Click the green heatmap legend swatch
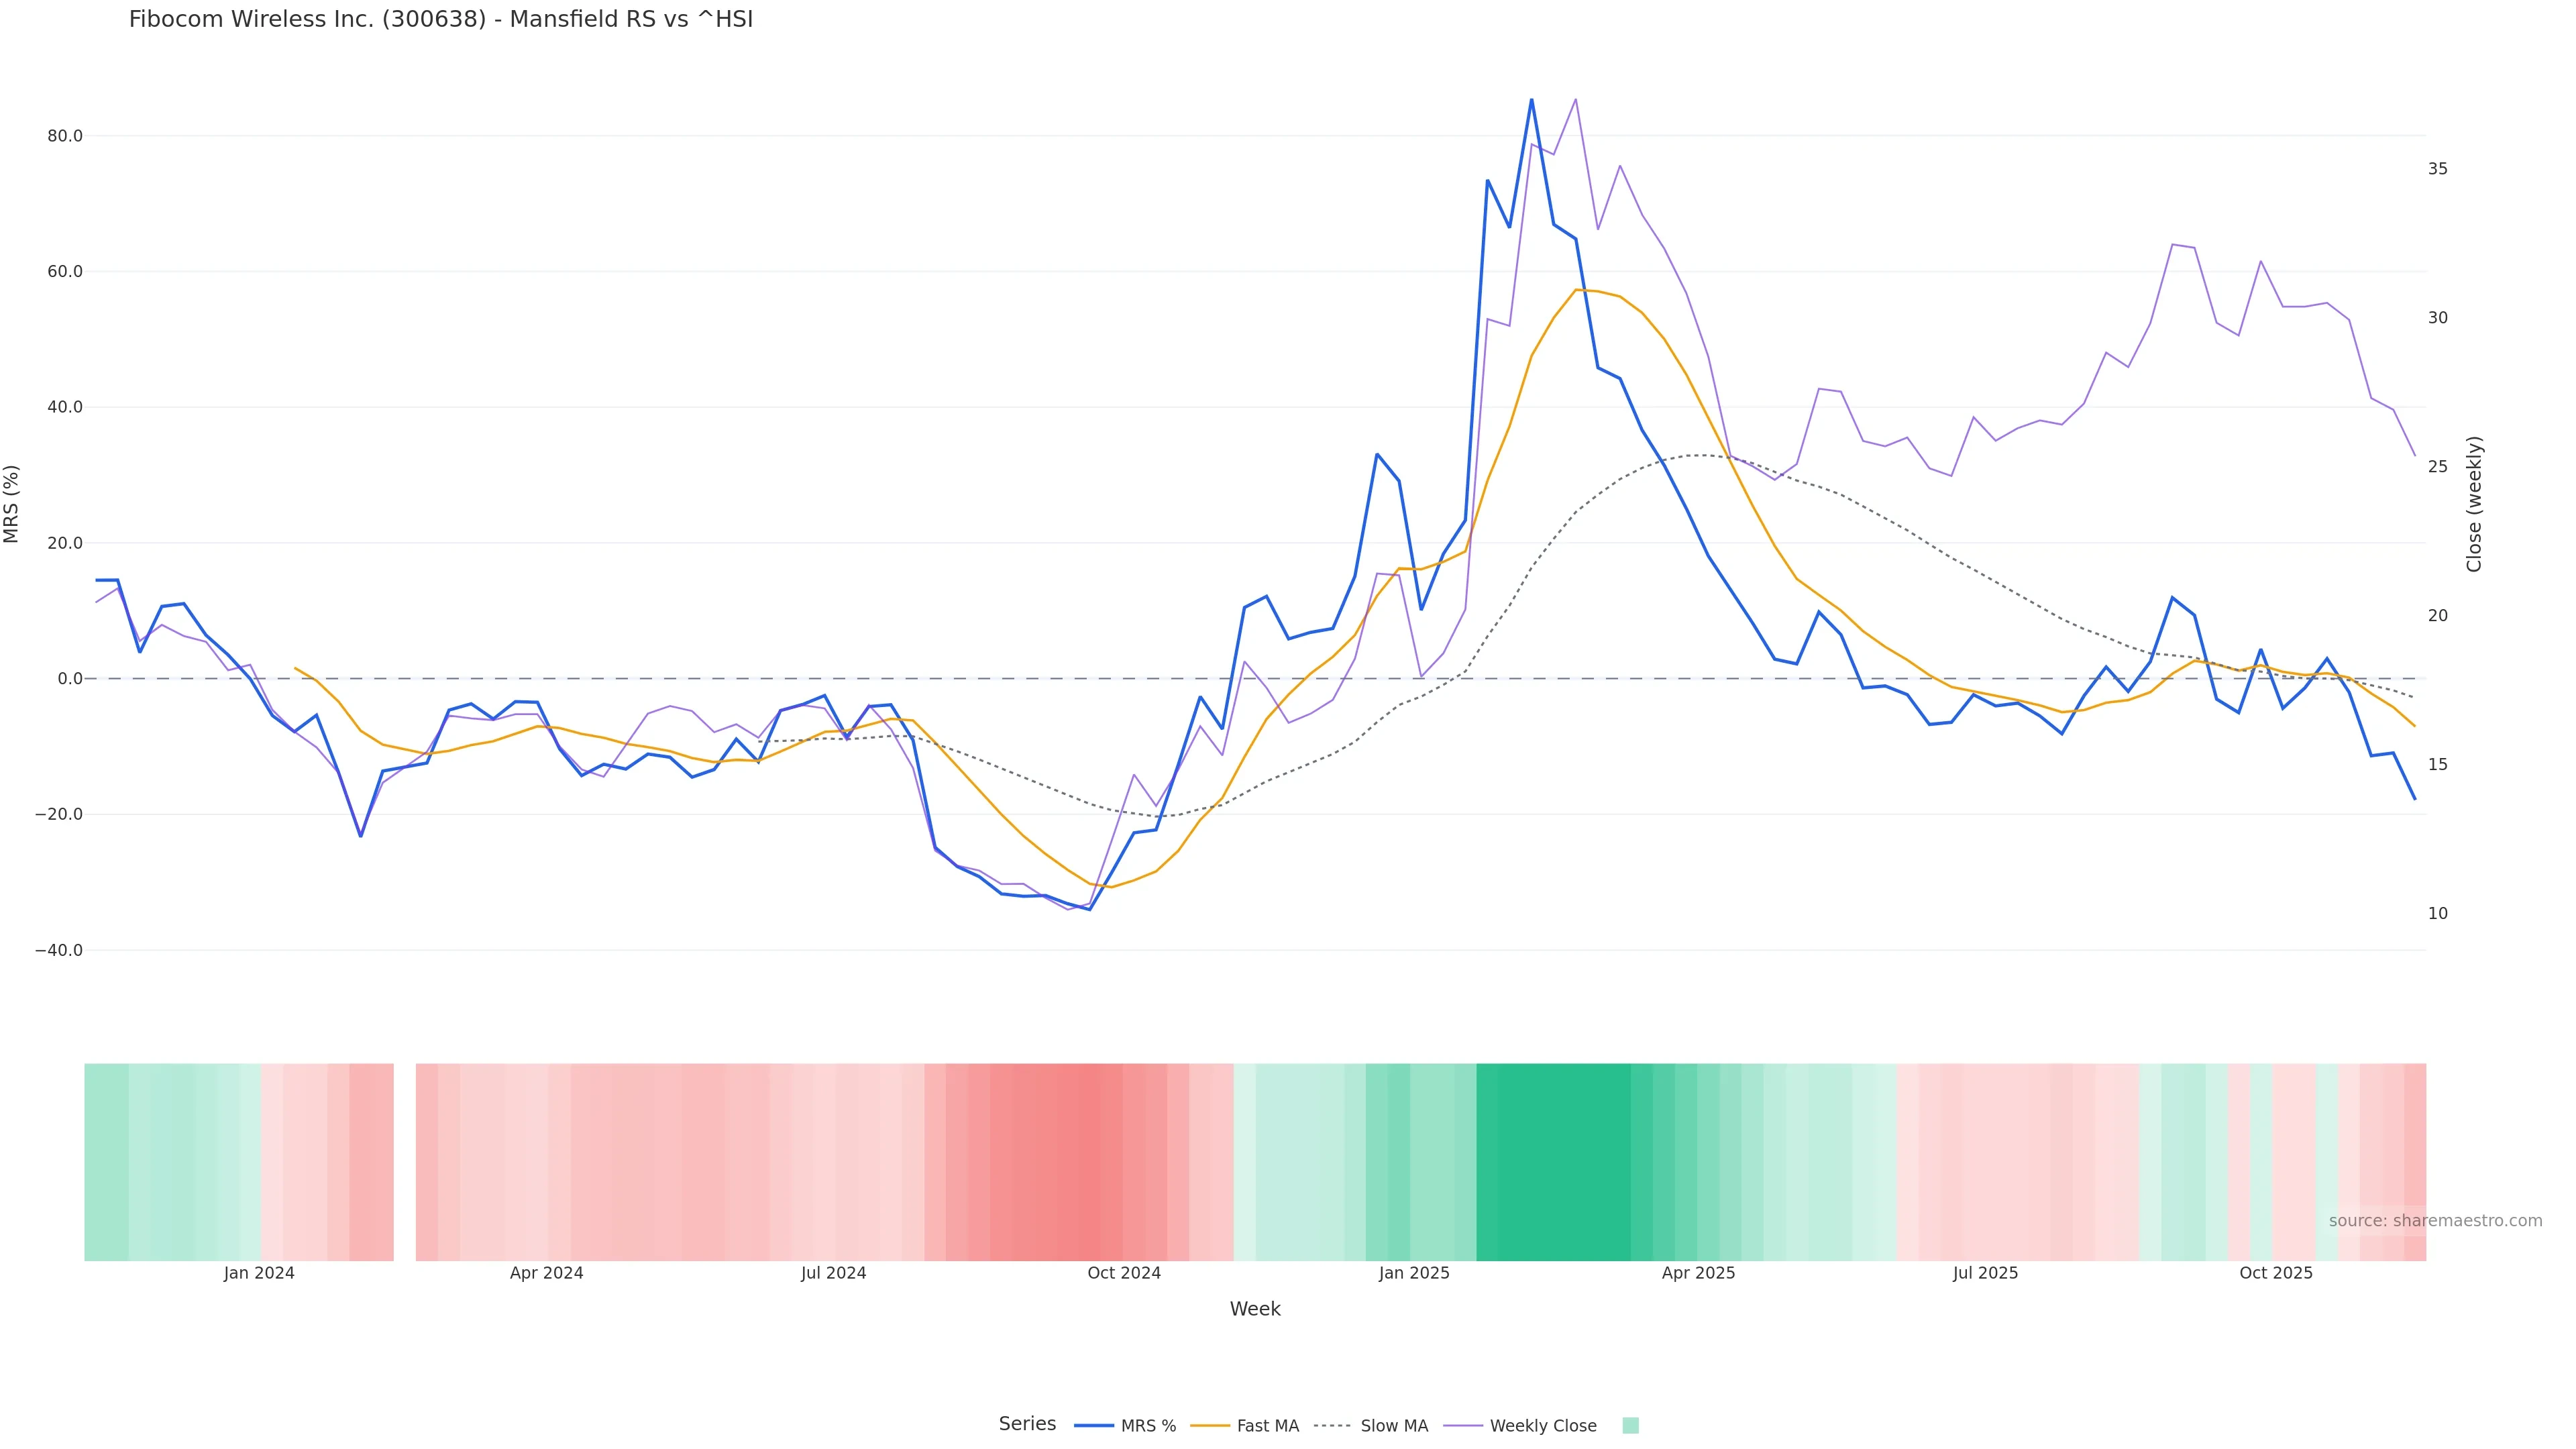 (x=1630, y=1426)
